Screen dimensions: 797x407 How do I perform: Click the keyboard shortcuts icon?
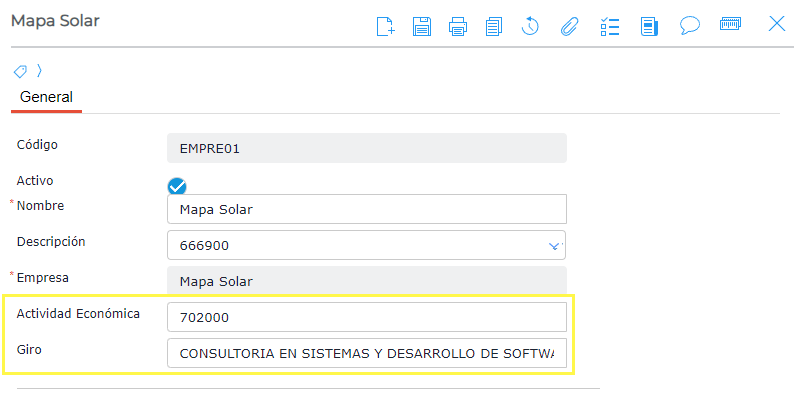tap(729, 24)
